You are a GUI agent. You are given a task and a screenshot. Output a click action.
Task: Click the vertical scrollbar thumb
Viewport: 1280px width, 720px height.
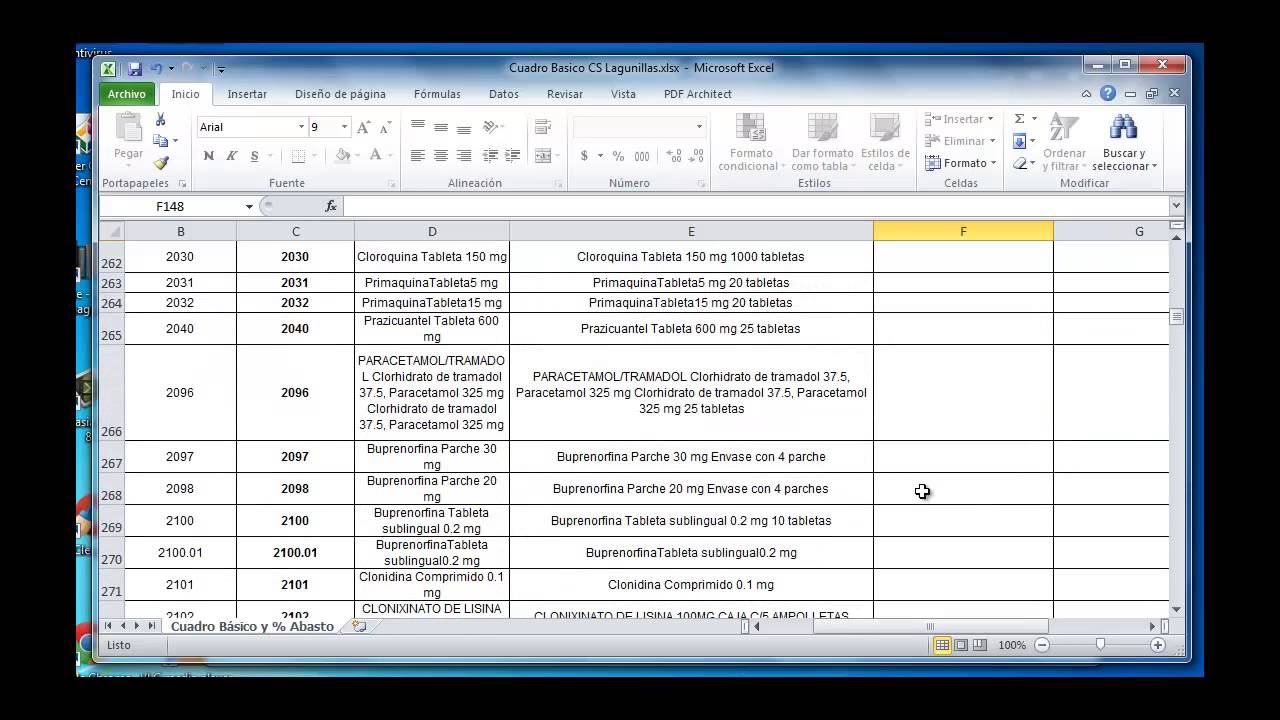tap(1176, 317)
